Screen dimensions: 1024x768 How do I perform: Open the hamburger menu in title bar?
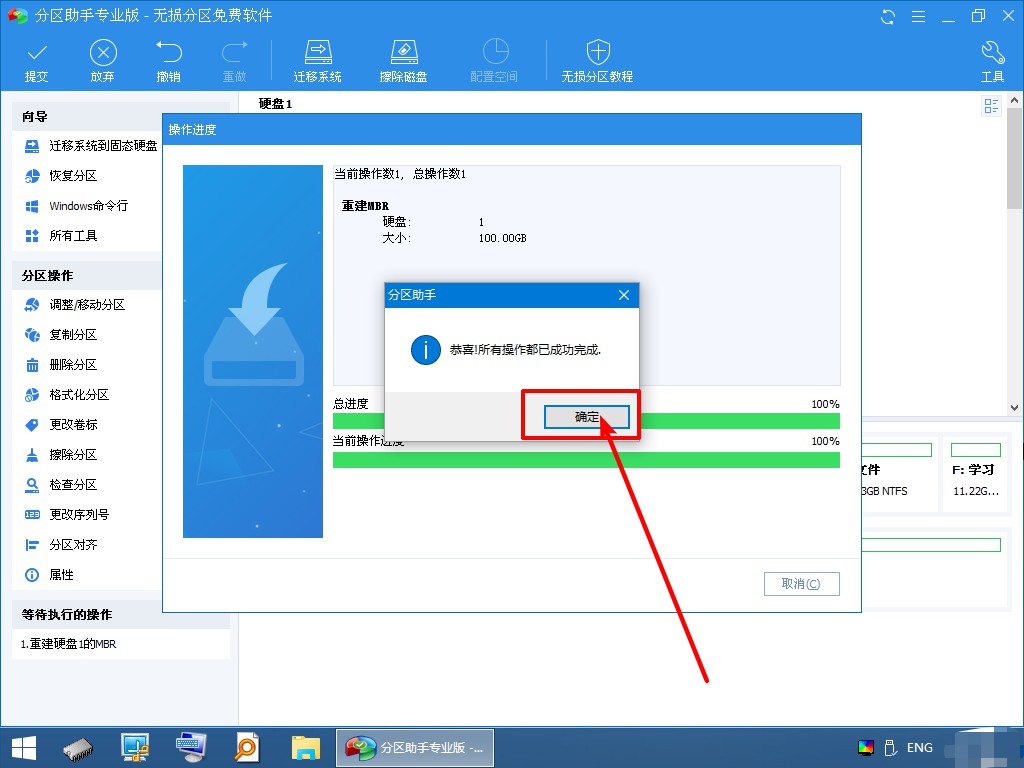tap(918, 16)
